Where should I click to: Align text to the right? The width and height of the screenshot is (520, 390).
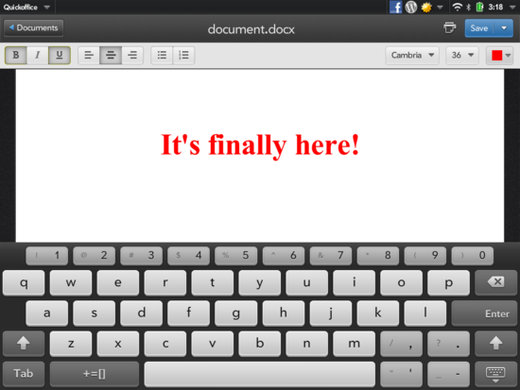132,55
